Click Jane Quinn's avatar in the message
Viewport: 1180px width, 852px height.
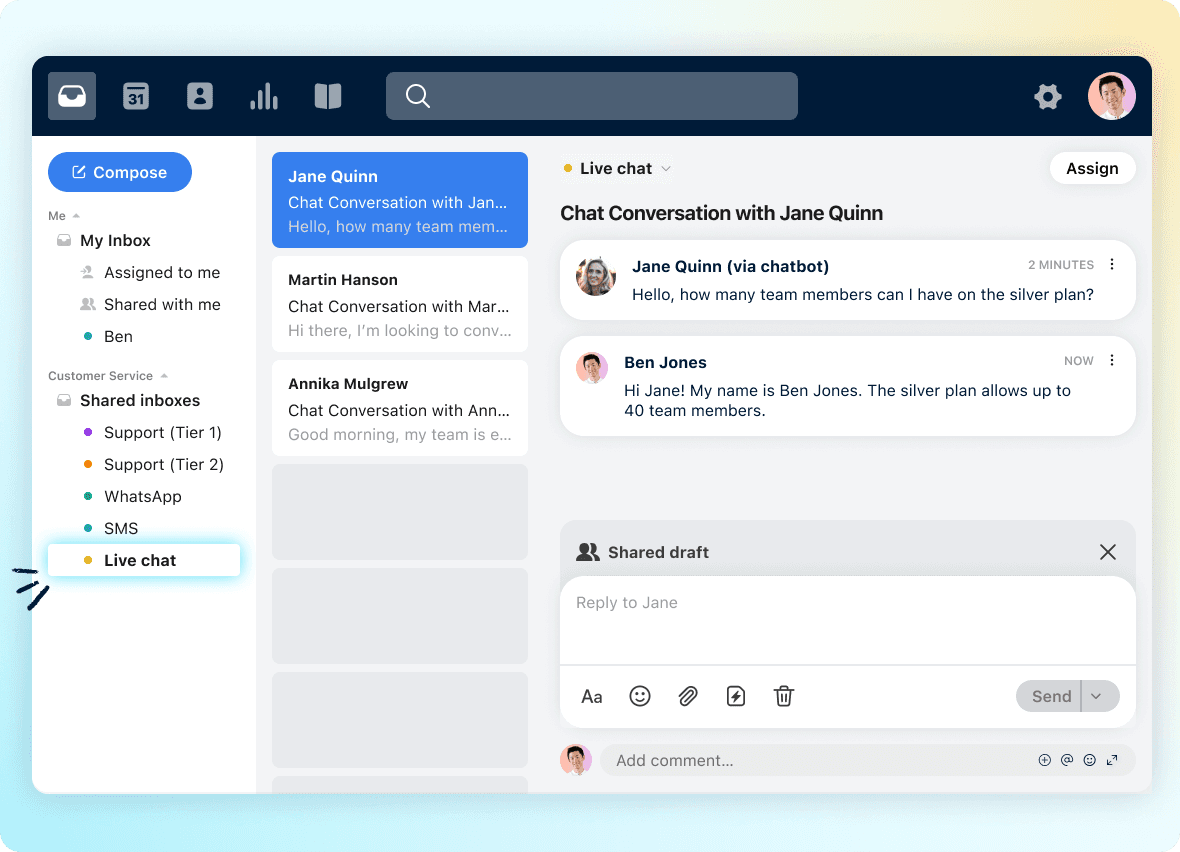click(596, 276)
